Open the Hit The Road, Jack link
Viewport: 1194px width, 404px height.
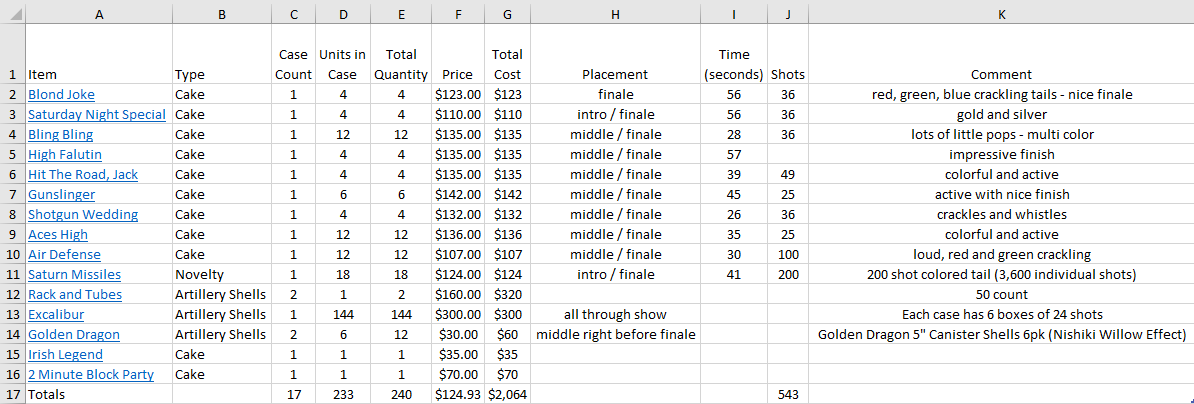pyautogui.click(x=83, y=175)
